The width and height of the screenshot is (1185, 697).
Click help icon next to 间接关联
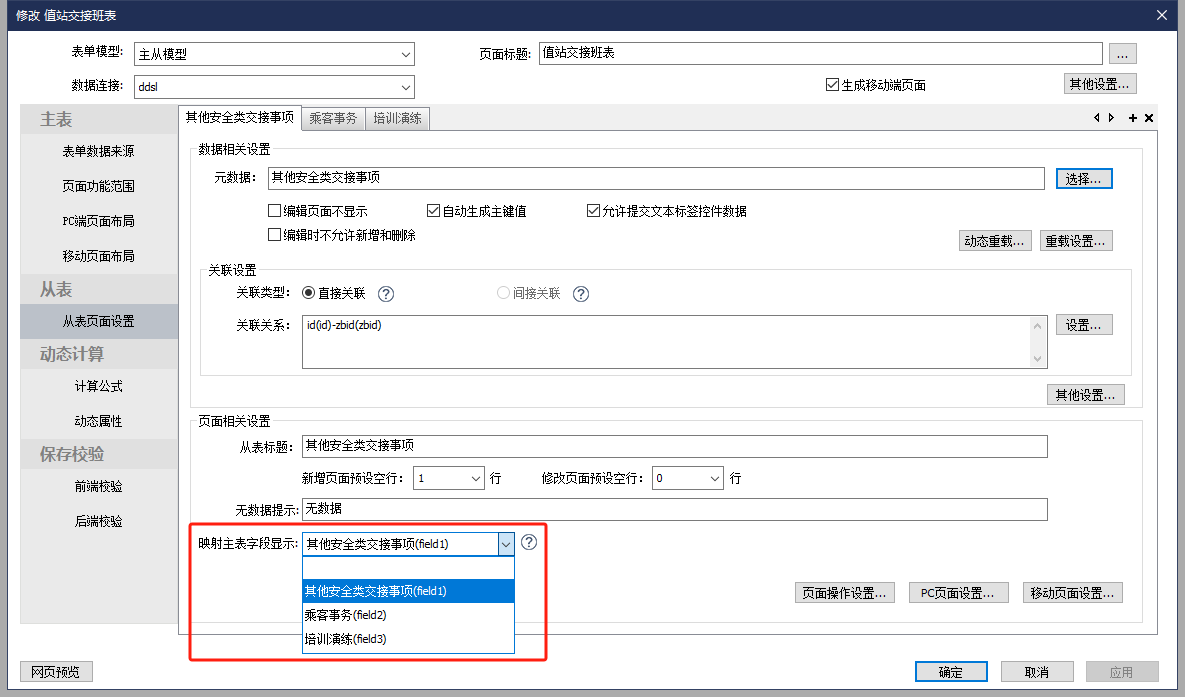click(x=581, y=294)
